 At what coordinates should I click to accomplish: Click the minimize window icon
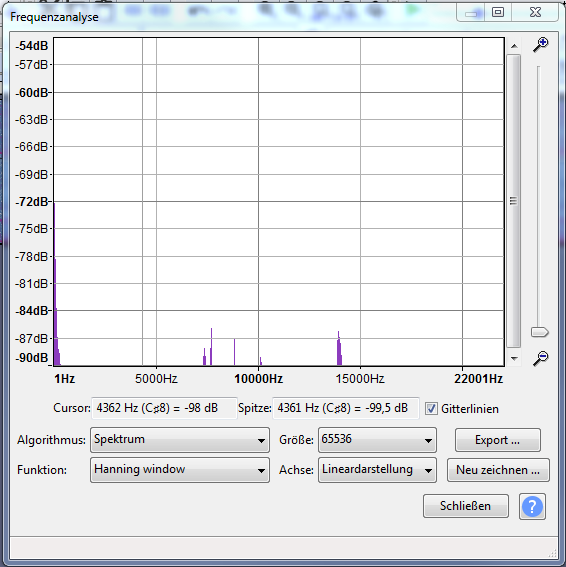[x=471, y=13]
